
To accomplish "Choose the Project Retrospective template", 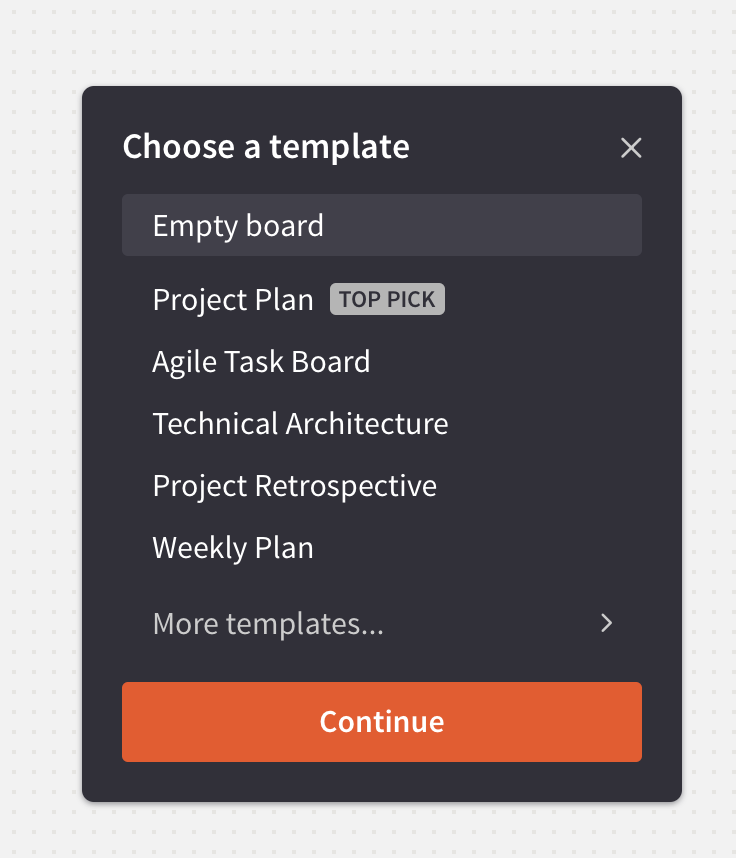I will (x=294, y=485).
